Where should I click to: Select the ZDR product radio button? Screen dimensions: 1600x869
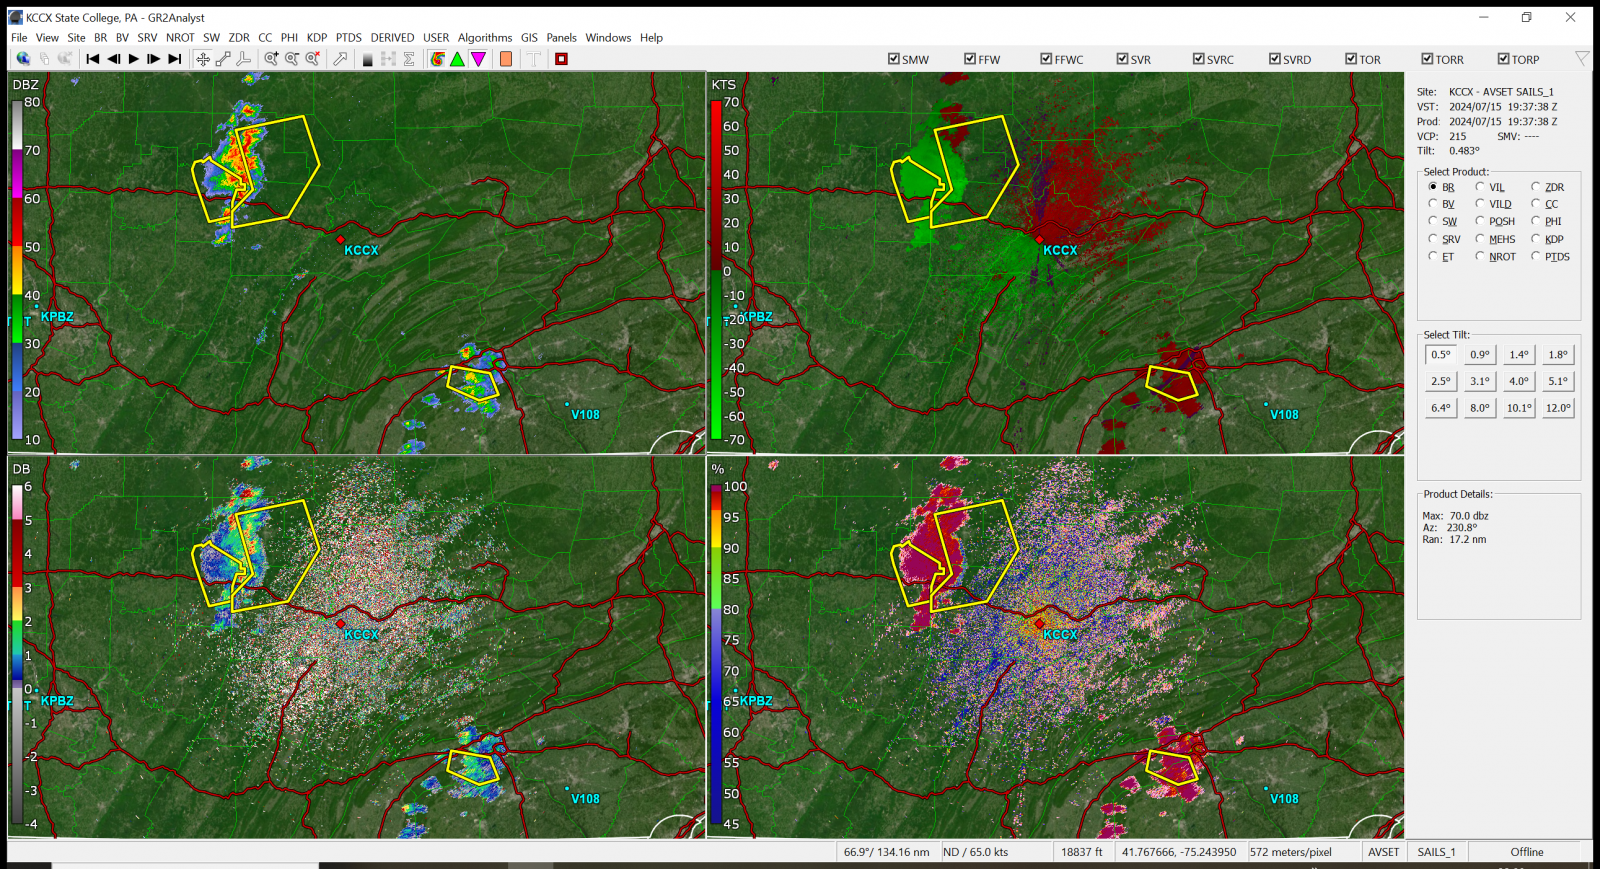tap(1536, 187)
